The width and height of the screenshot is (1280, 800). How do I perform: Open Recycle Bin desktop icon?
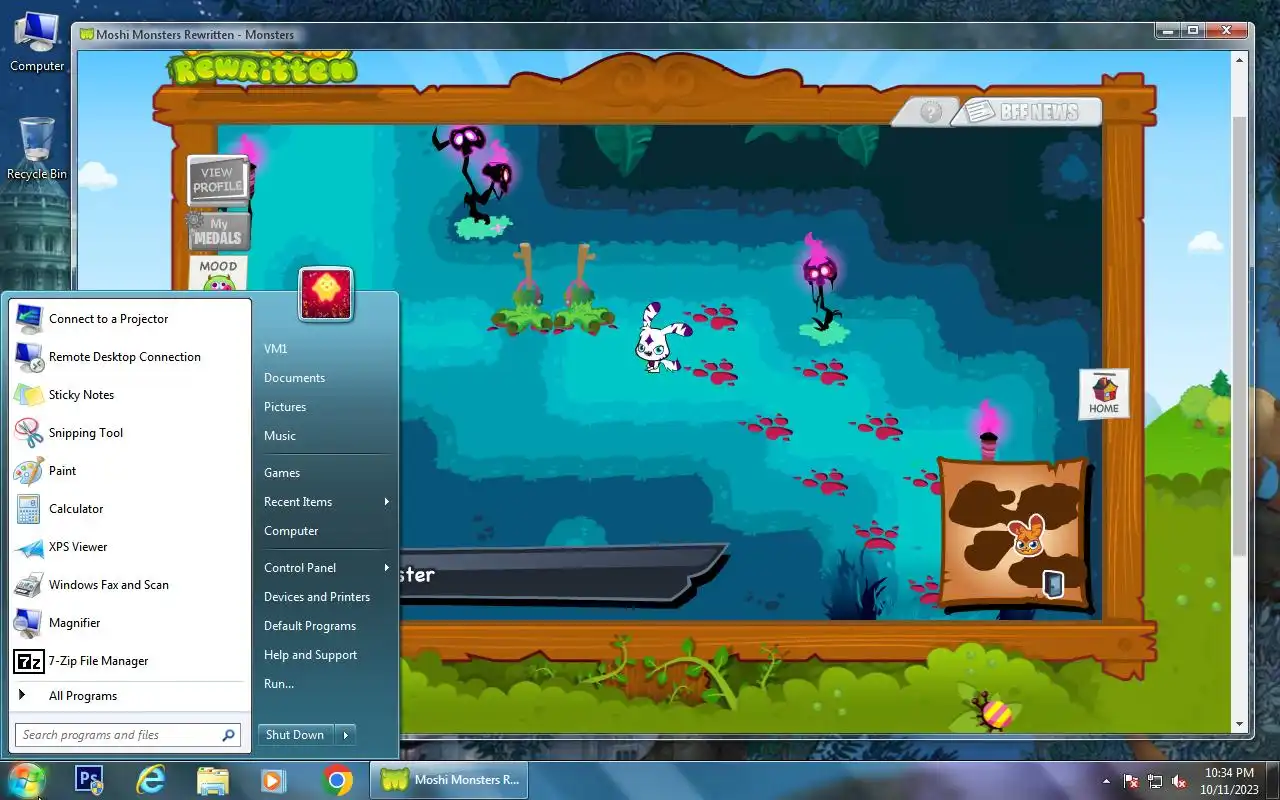(37, 148)
